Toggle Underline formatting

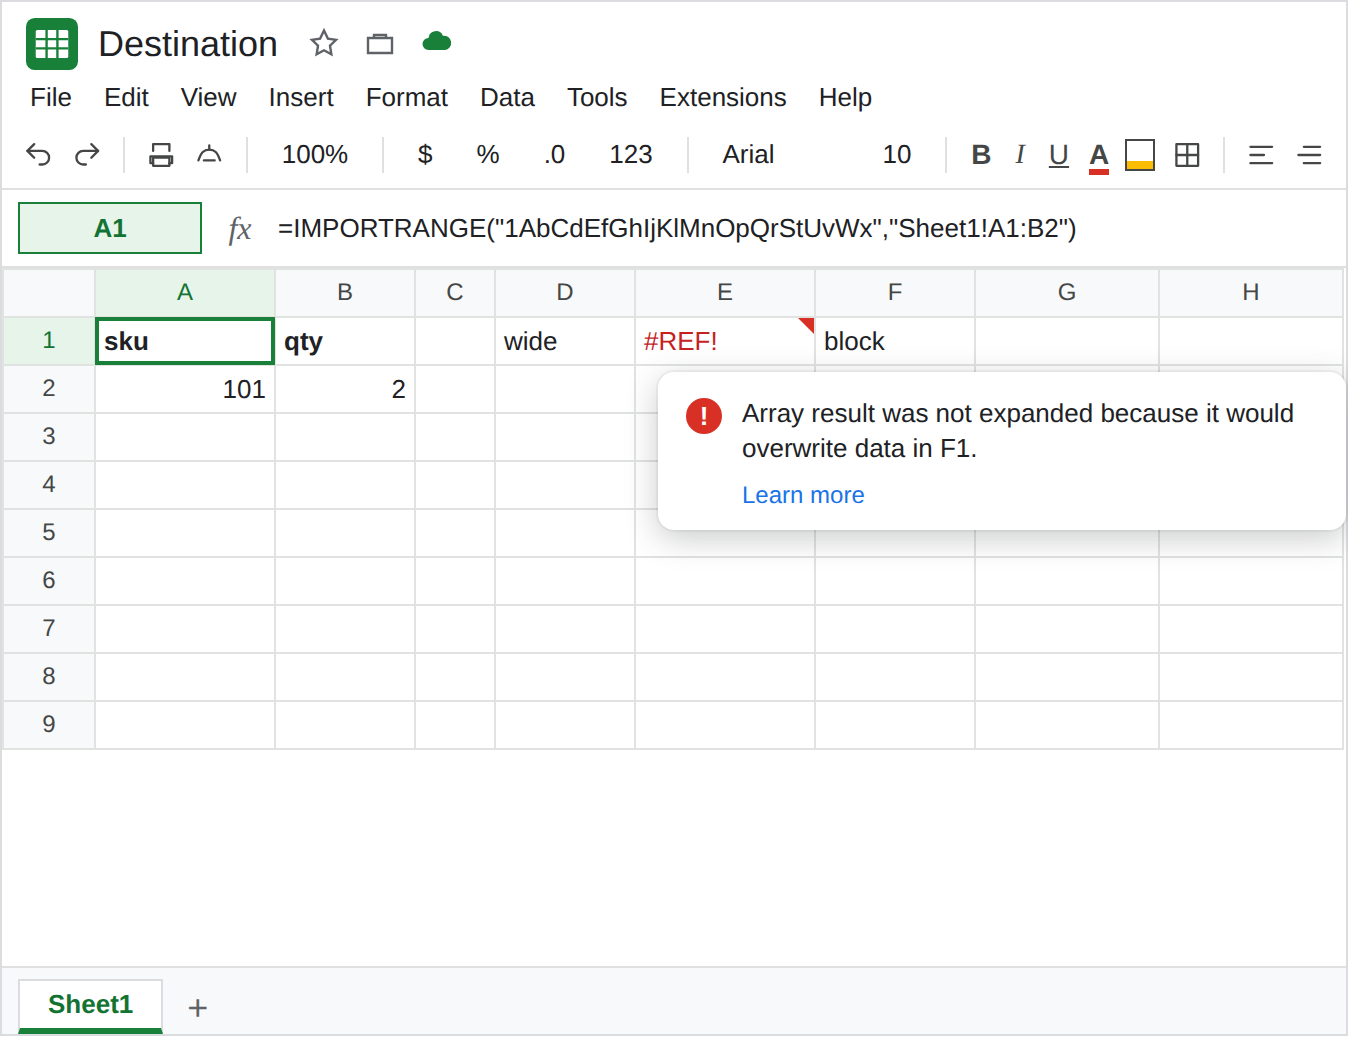[1059, 155]
